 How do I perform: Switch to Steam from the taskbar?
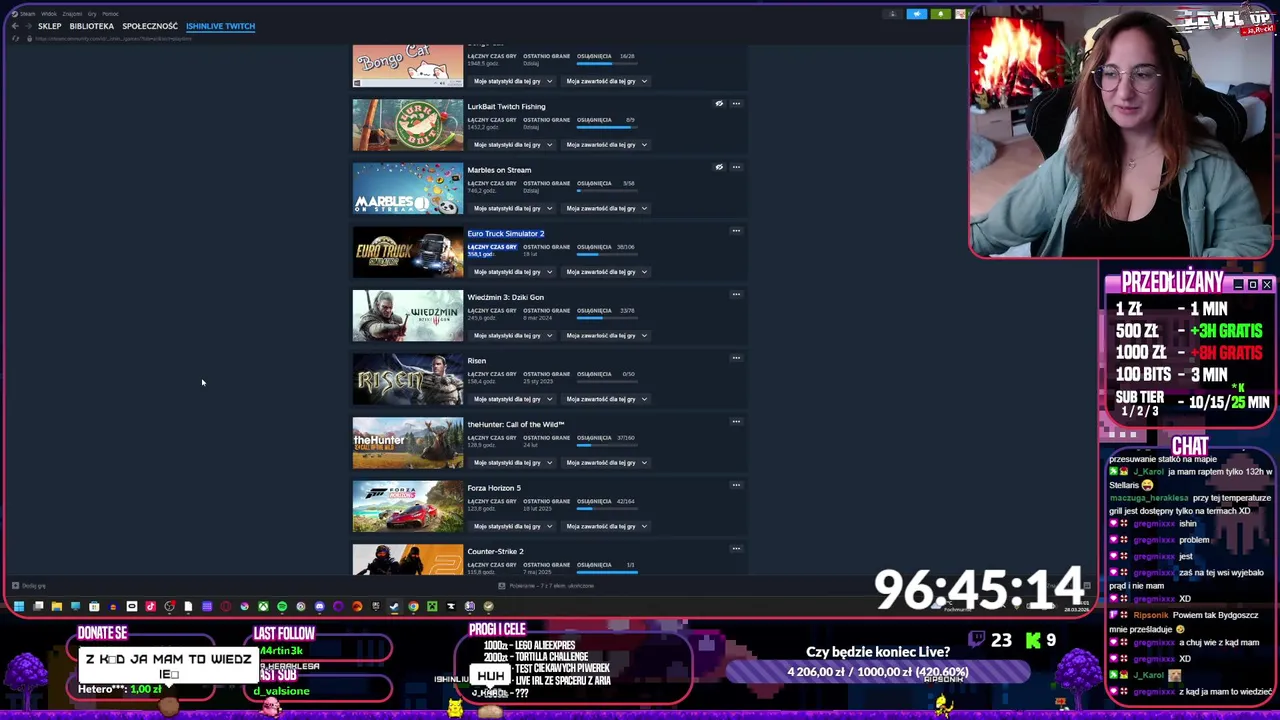pos(394,606)
